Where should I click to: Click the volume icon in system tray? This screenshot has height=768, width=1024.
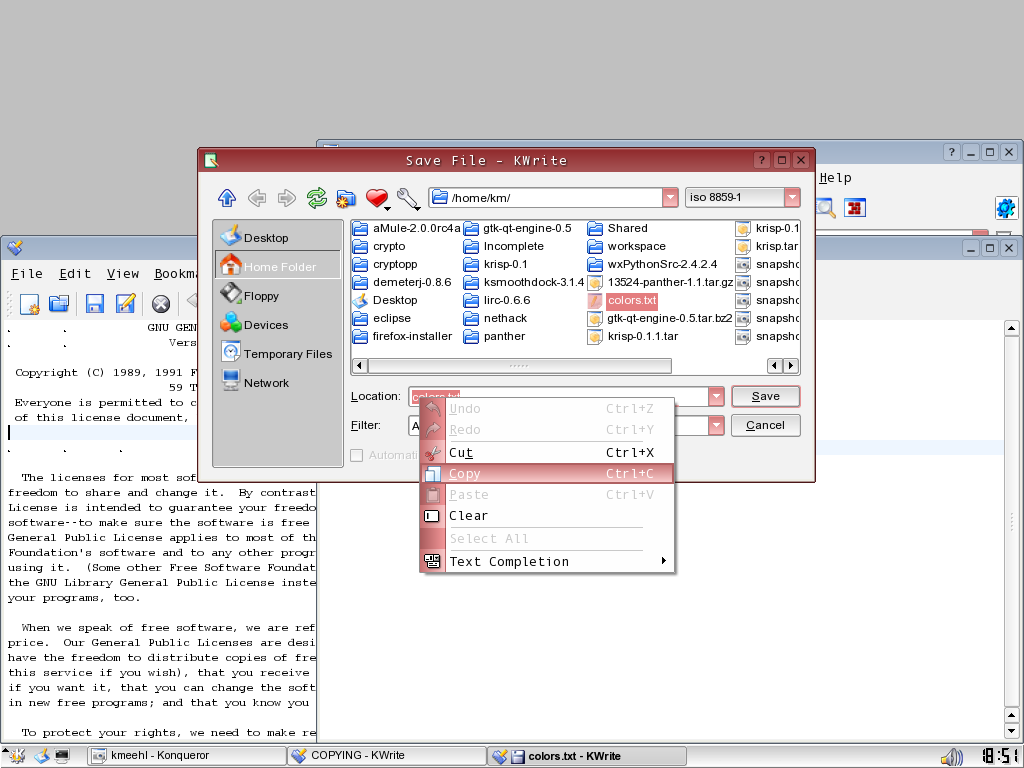[x=952, y=757]
